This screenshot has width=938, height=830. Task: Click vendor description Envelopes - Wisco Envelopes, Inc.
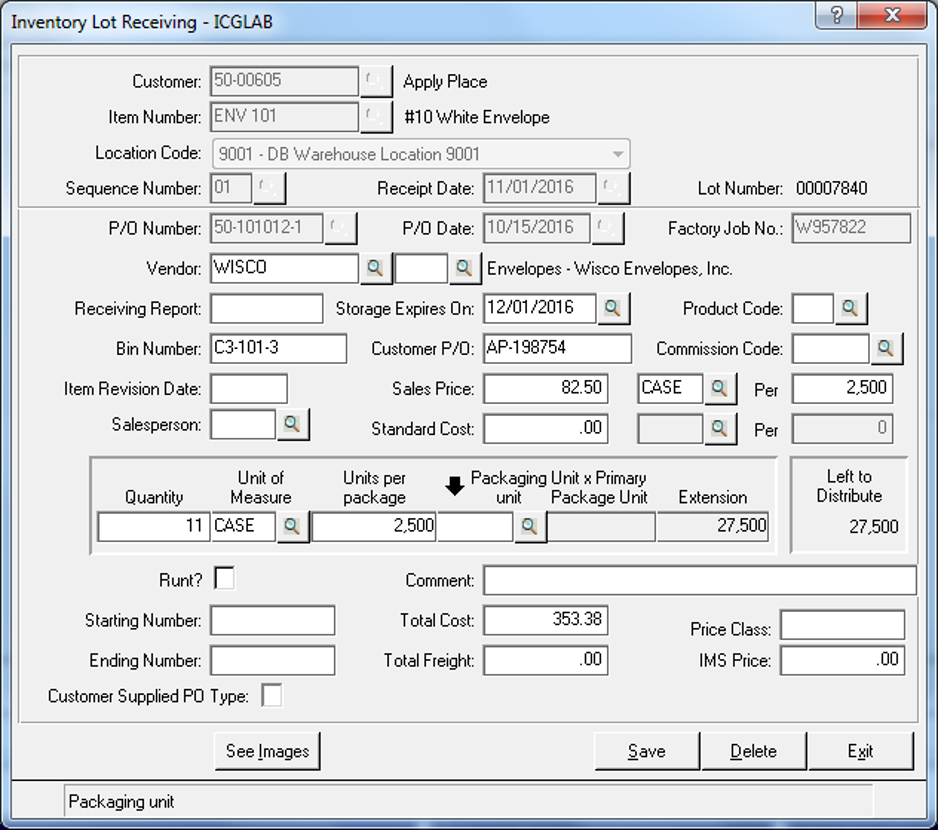(x=610, y=269)
